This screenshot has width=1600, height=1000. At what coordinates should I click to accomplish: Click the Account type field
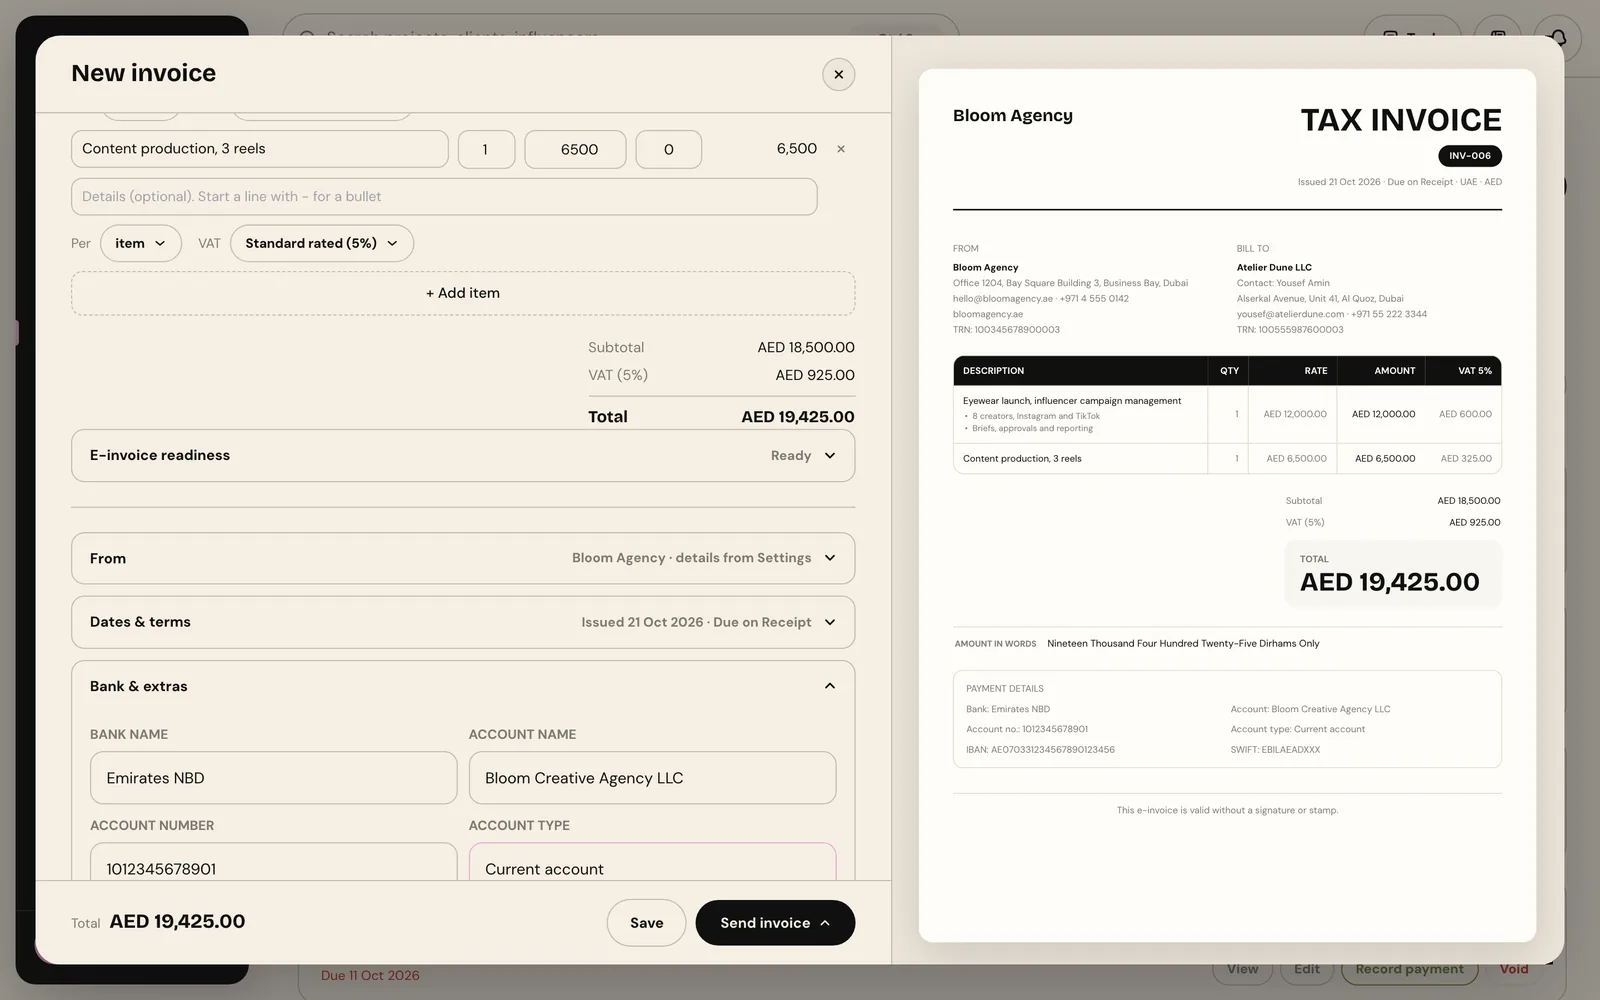[652, 862]
